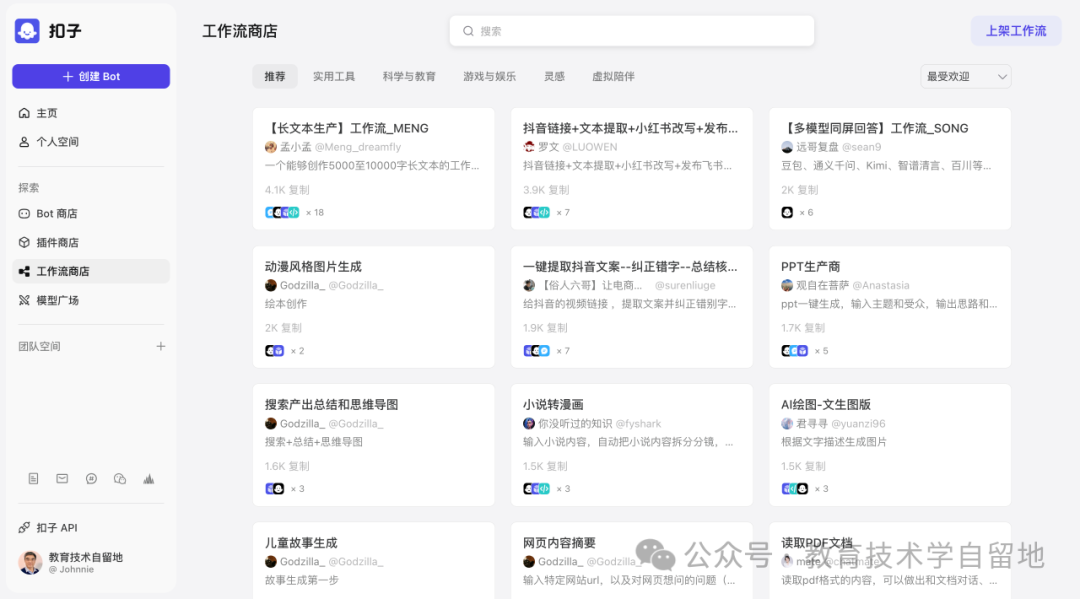Switch to the 科学与教育 tab
Screen dimensions: 1080x599
[409, 76]
